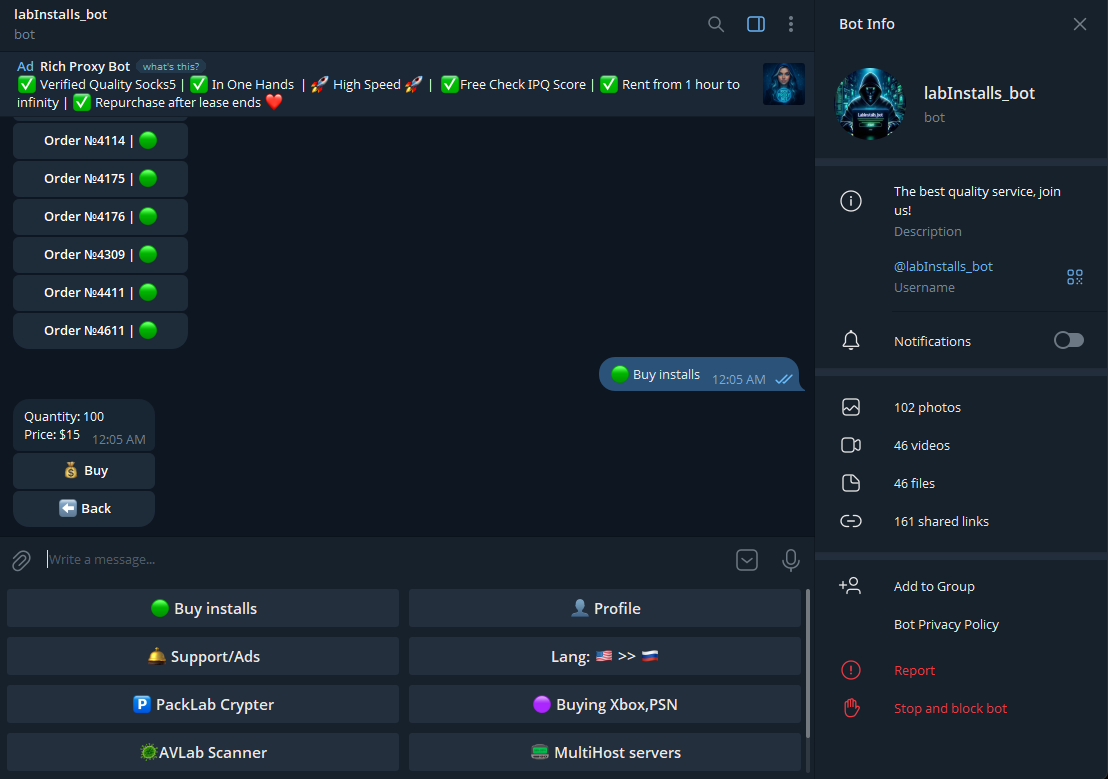This screenshot has height=779, width=1108.
Task: Hide the bot keyboard using its toggle icon
Action: (747, 560)
